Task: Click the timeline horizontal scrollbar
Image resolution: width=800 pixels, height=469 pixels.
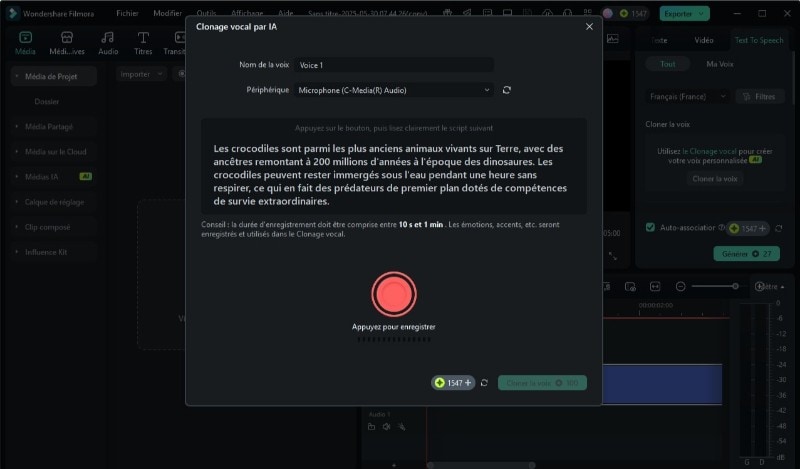Action: (481, 465)
